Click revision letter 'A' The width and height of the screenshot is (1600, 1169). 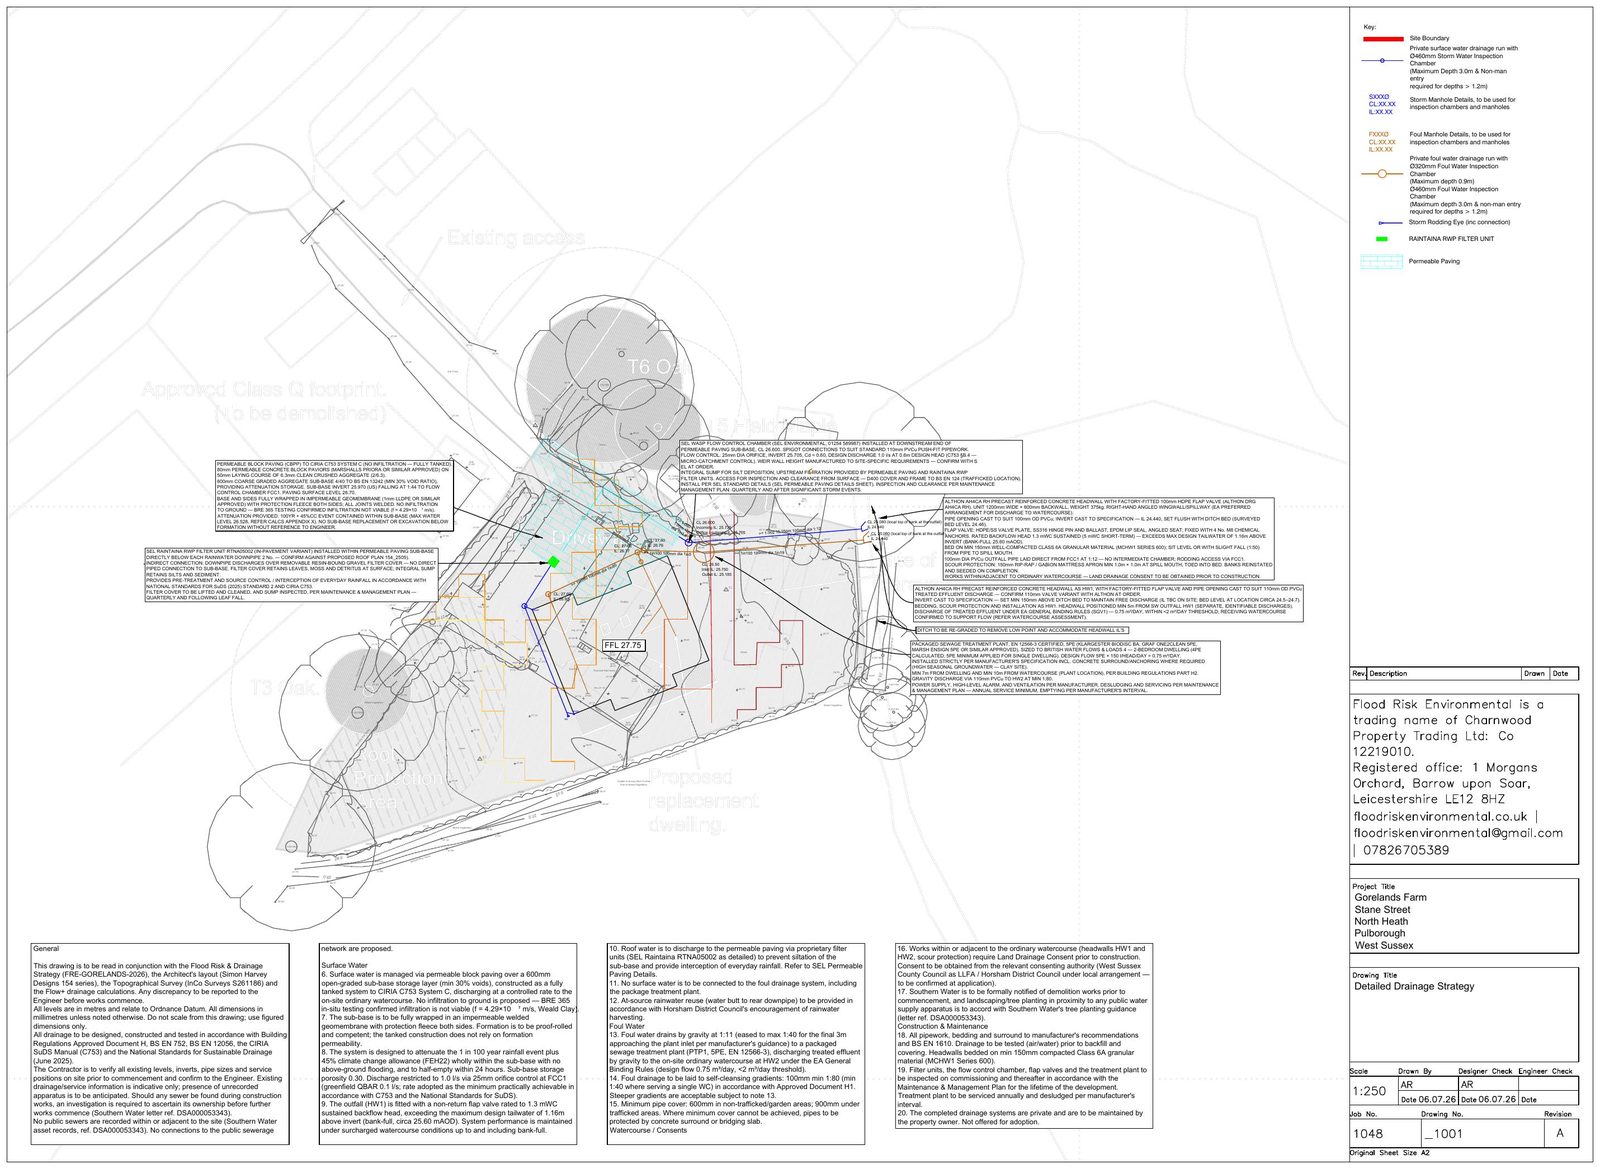[x=1560, y=1133]
